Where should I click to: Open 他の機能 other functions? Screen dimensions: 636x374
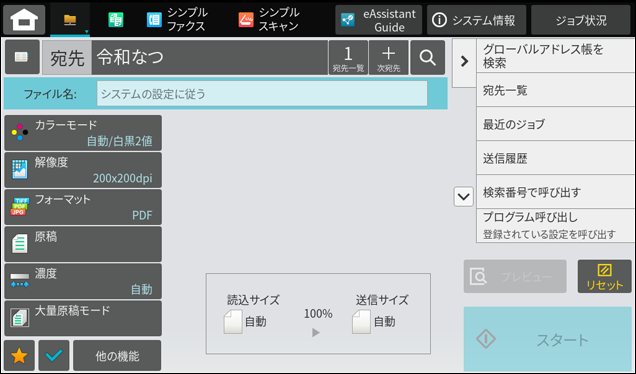coord(117,355)
